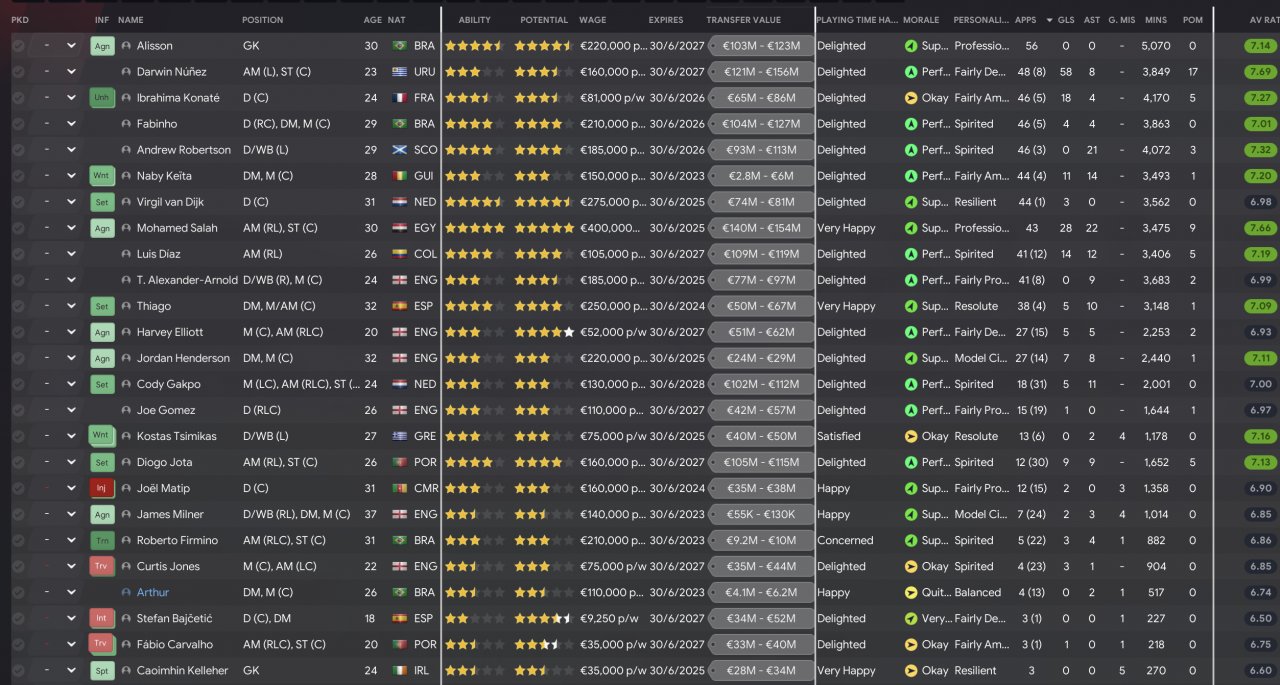Viewport: 1280px width, 685px height.
Task: Click Mohamed Salah's green morale arrow icon
Action: click(910, 228)
